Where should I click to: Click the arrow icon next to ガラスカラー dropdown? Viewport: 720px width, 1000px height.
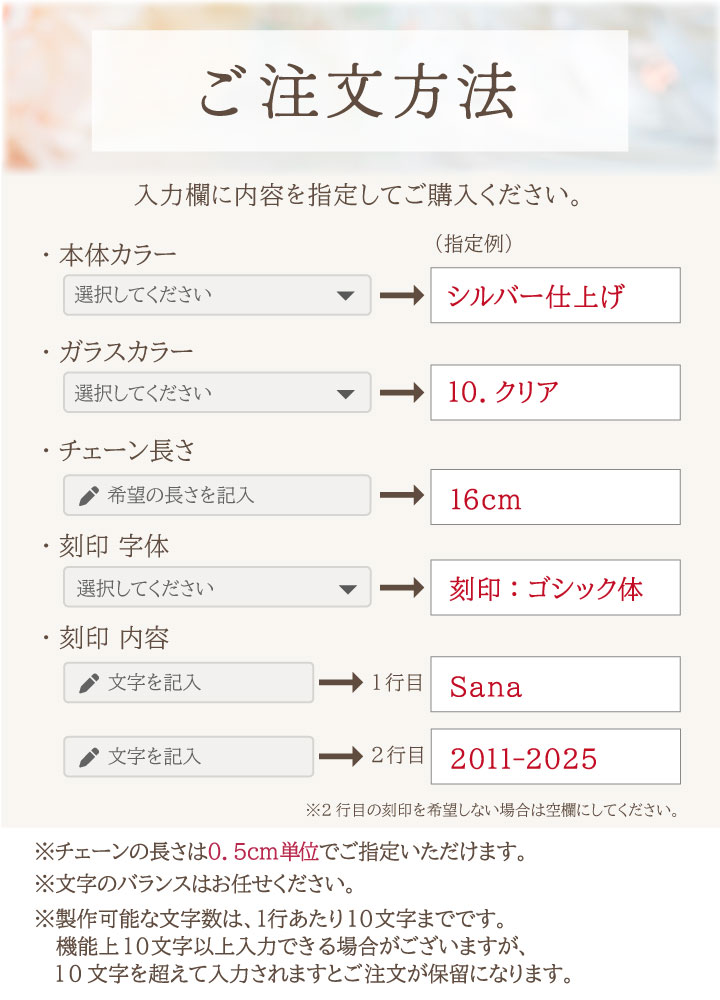(402, 392)
